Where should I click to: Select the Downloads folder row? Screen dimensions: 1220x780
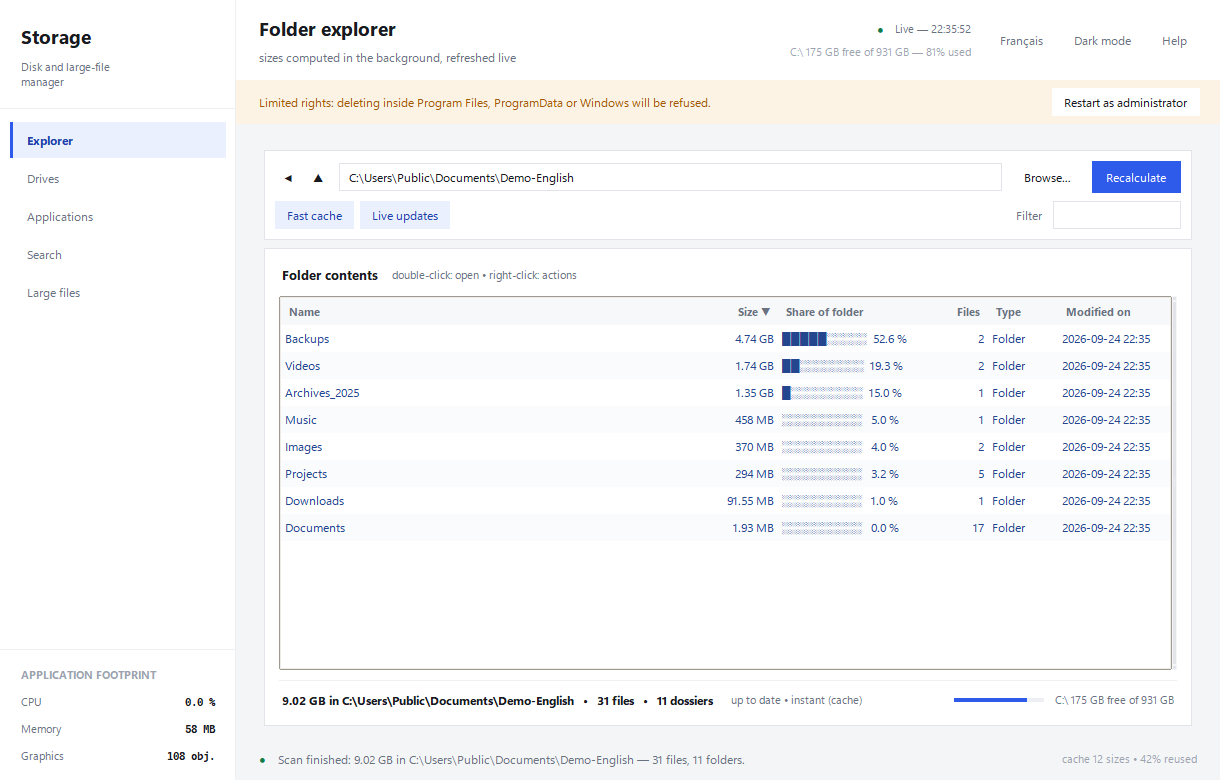click(x=725, y=501)
